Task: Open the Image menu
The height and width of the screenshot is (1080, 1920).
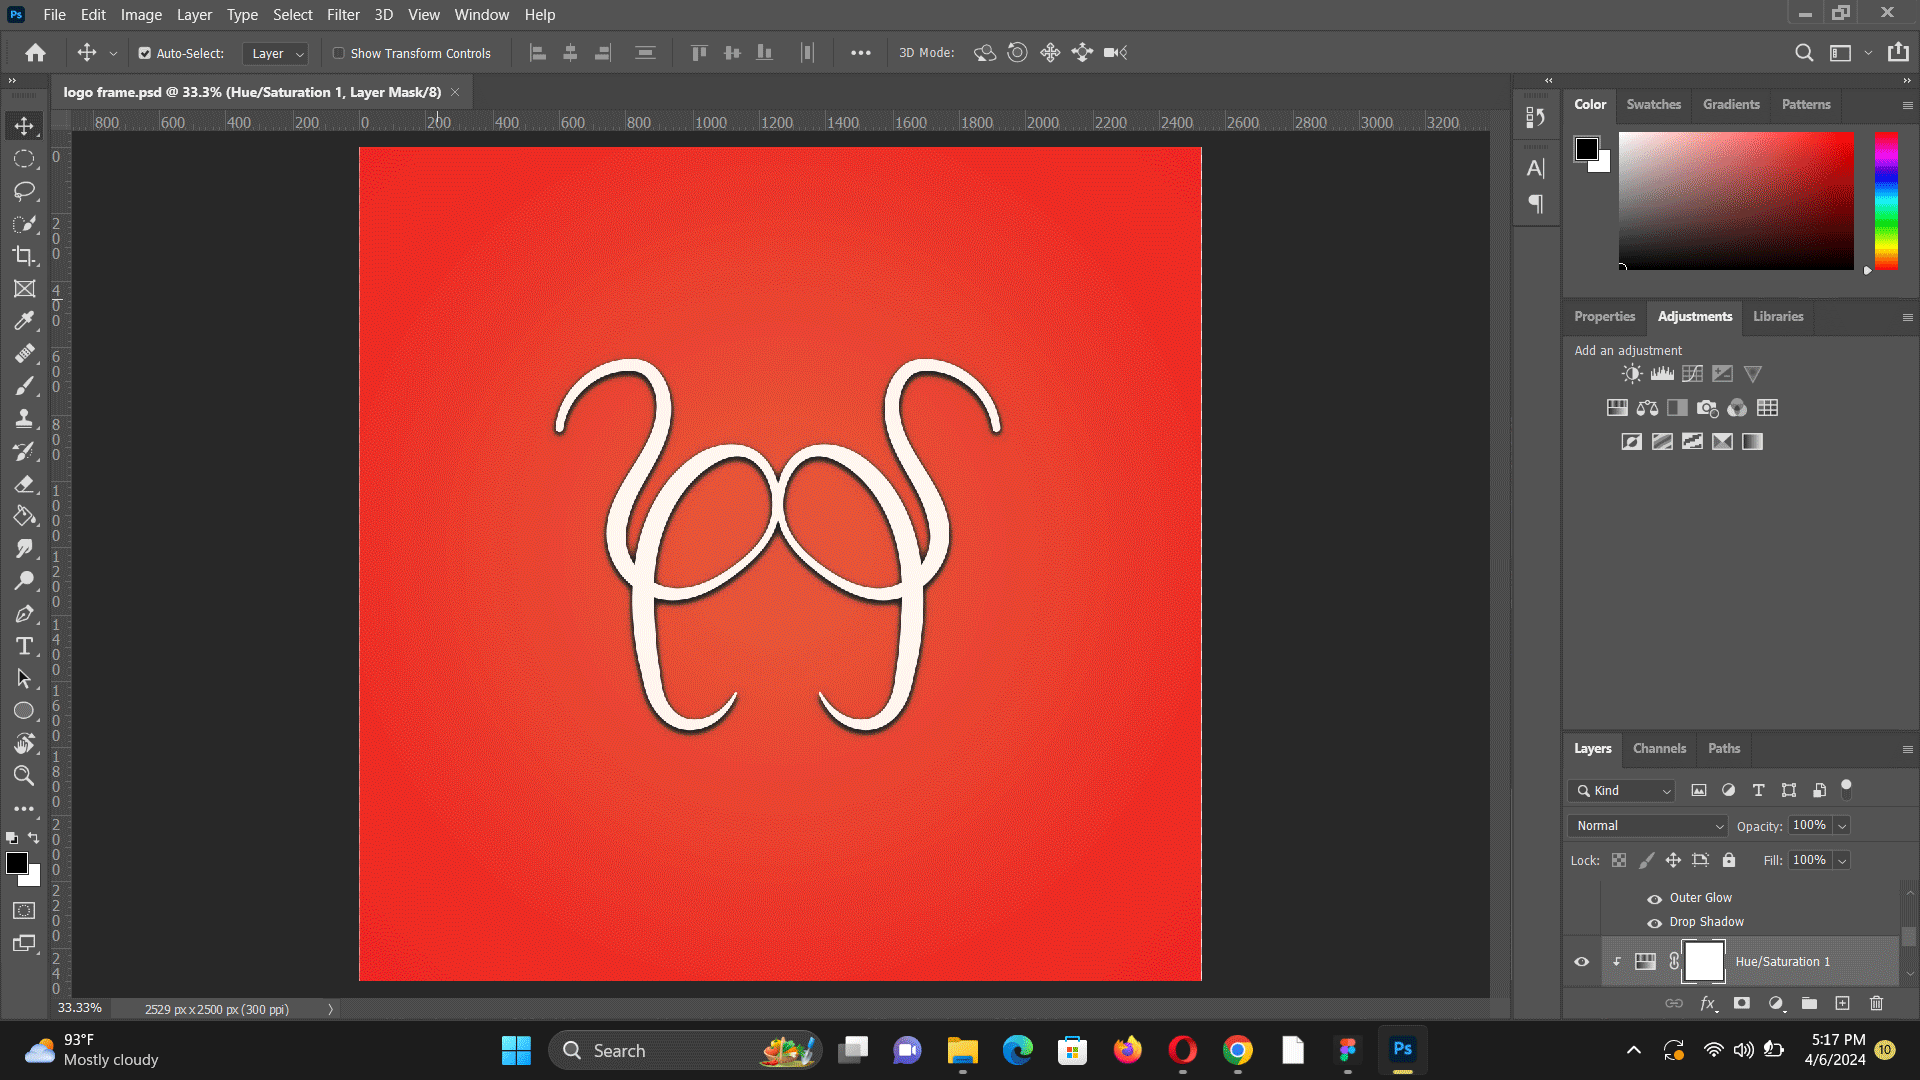Action: pos(141,15)
